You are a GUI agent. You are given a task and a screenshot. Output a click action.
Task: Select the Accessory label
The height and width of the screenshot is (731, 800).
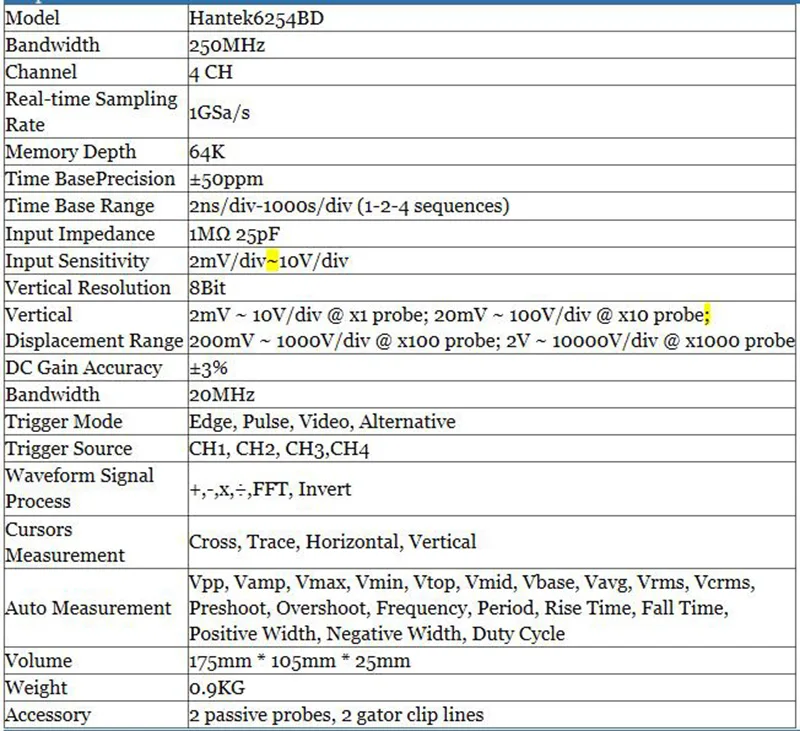[47, 715]
